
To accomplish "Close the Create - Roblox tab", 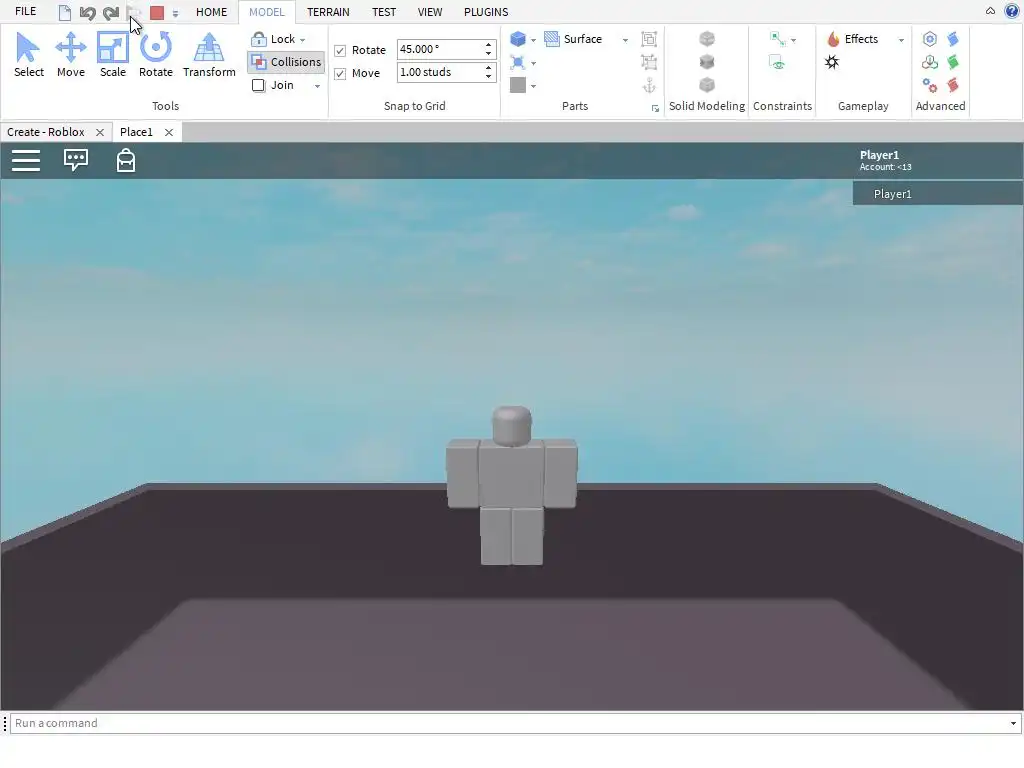I will 99,132.
